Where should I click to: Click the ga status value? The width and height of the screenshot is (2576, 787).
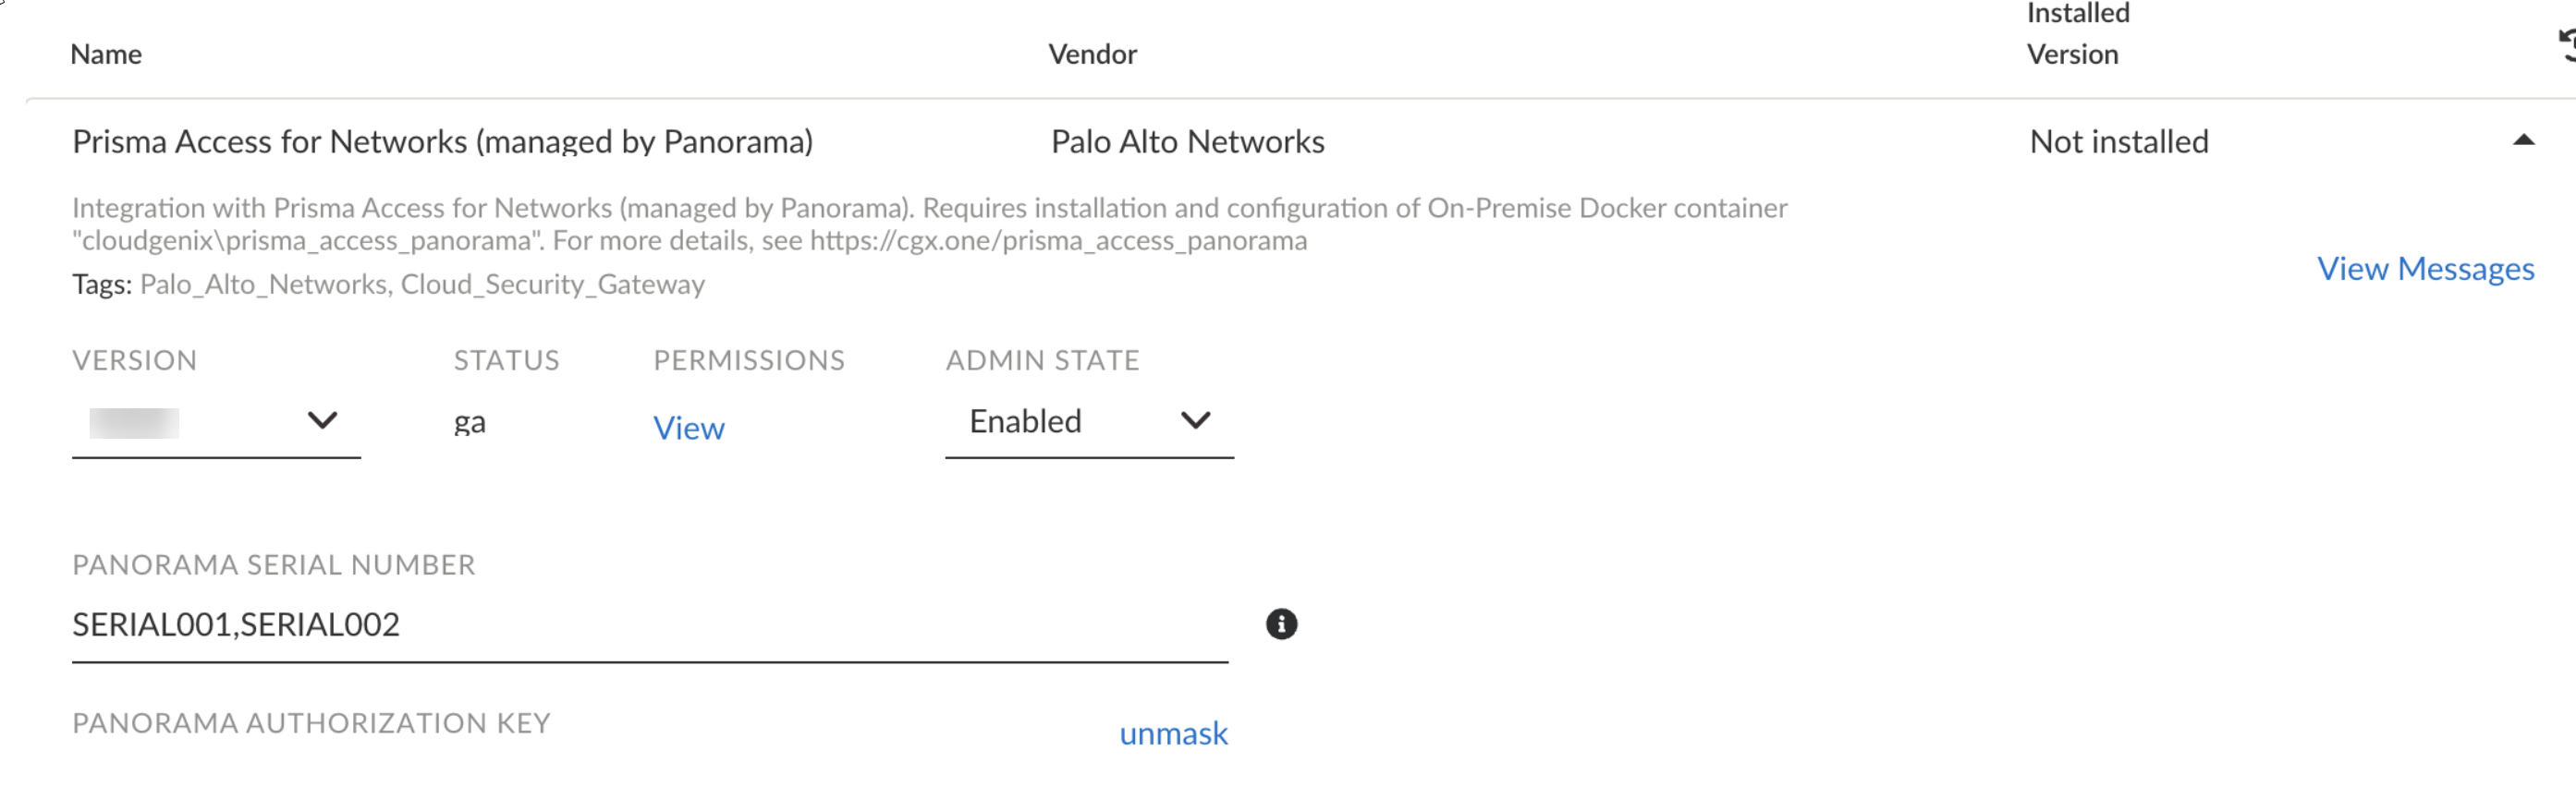[x=469, y=422]
